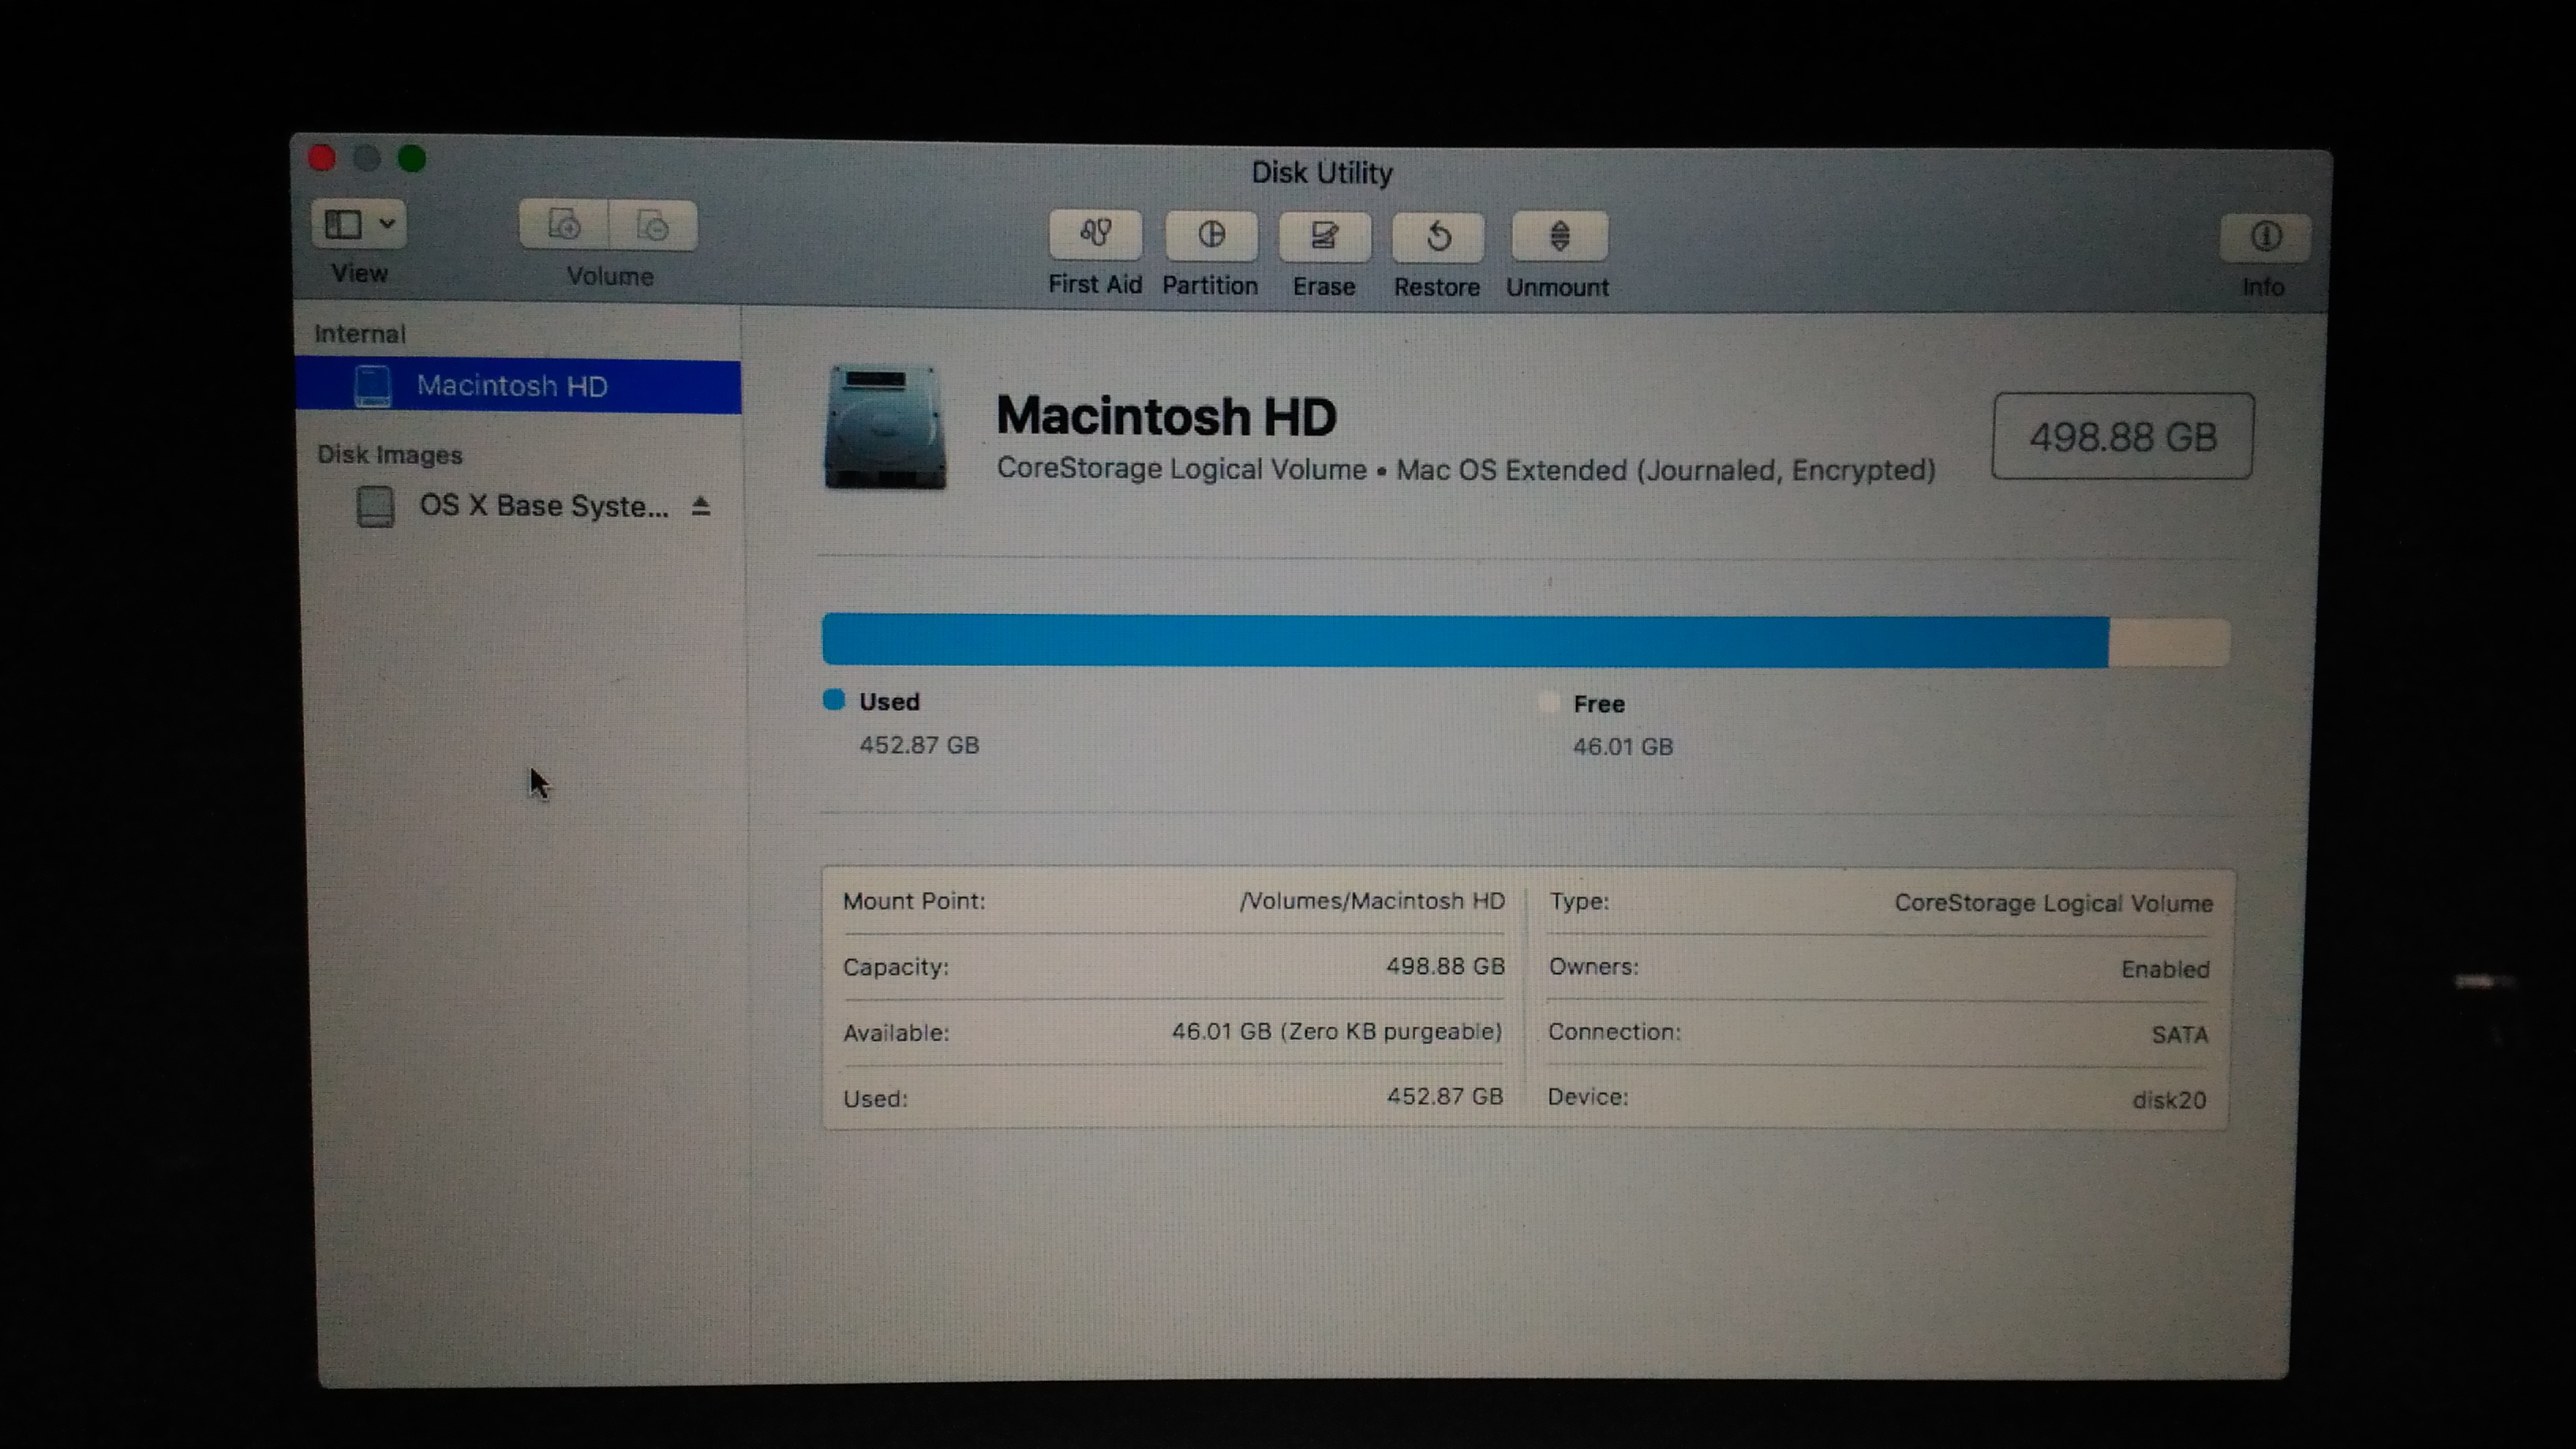Click the Macintosh HD title text
2576x1449 pixels.
1166,416
